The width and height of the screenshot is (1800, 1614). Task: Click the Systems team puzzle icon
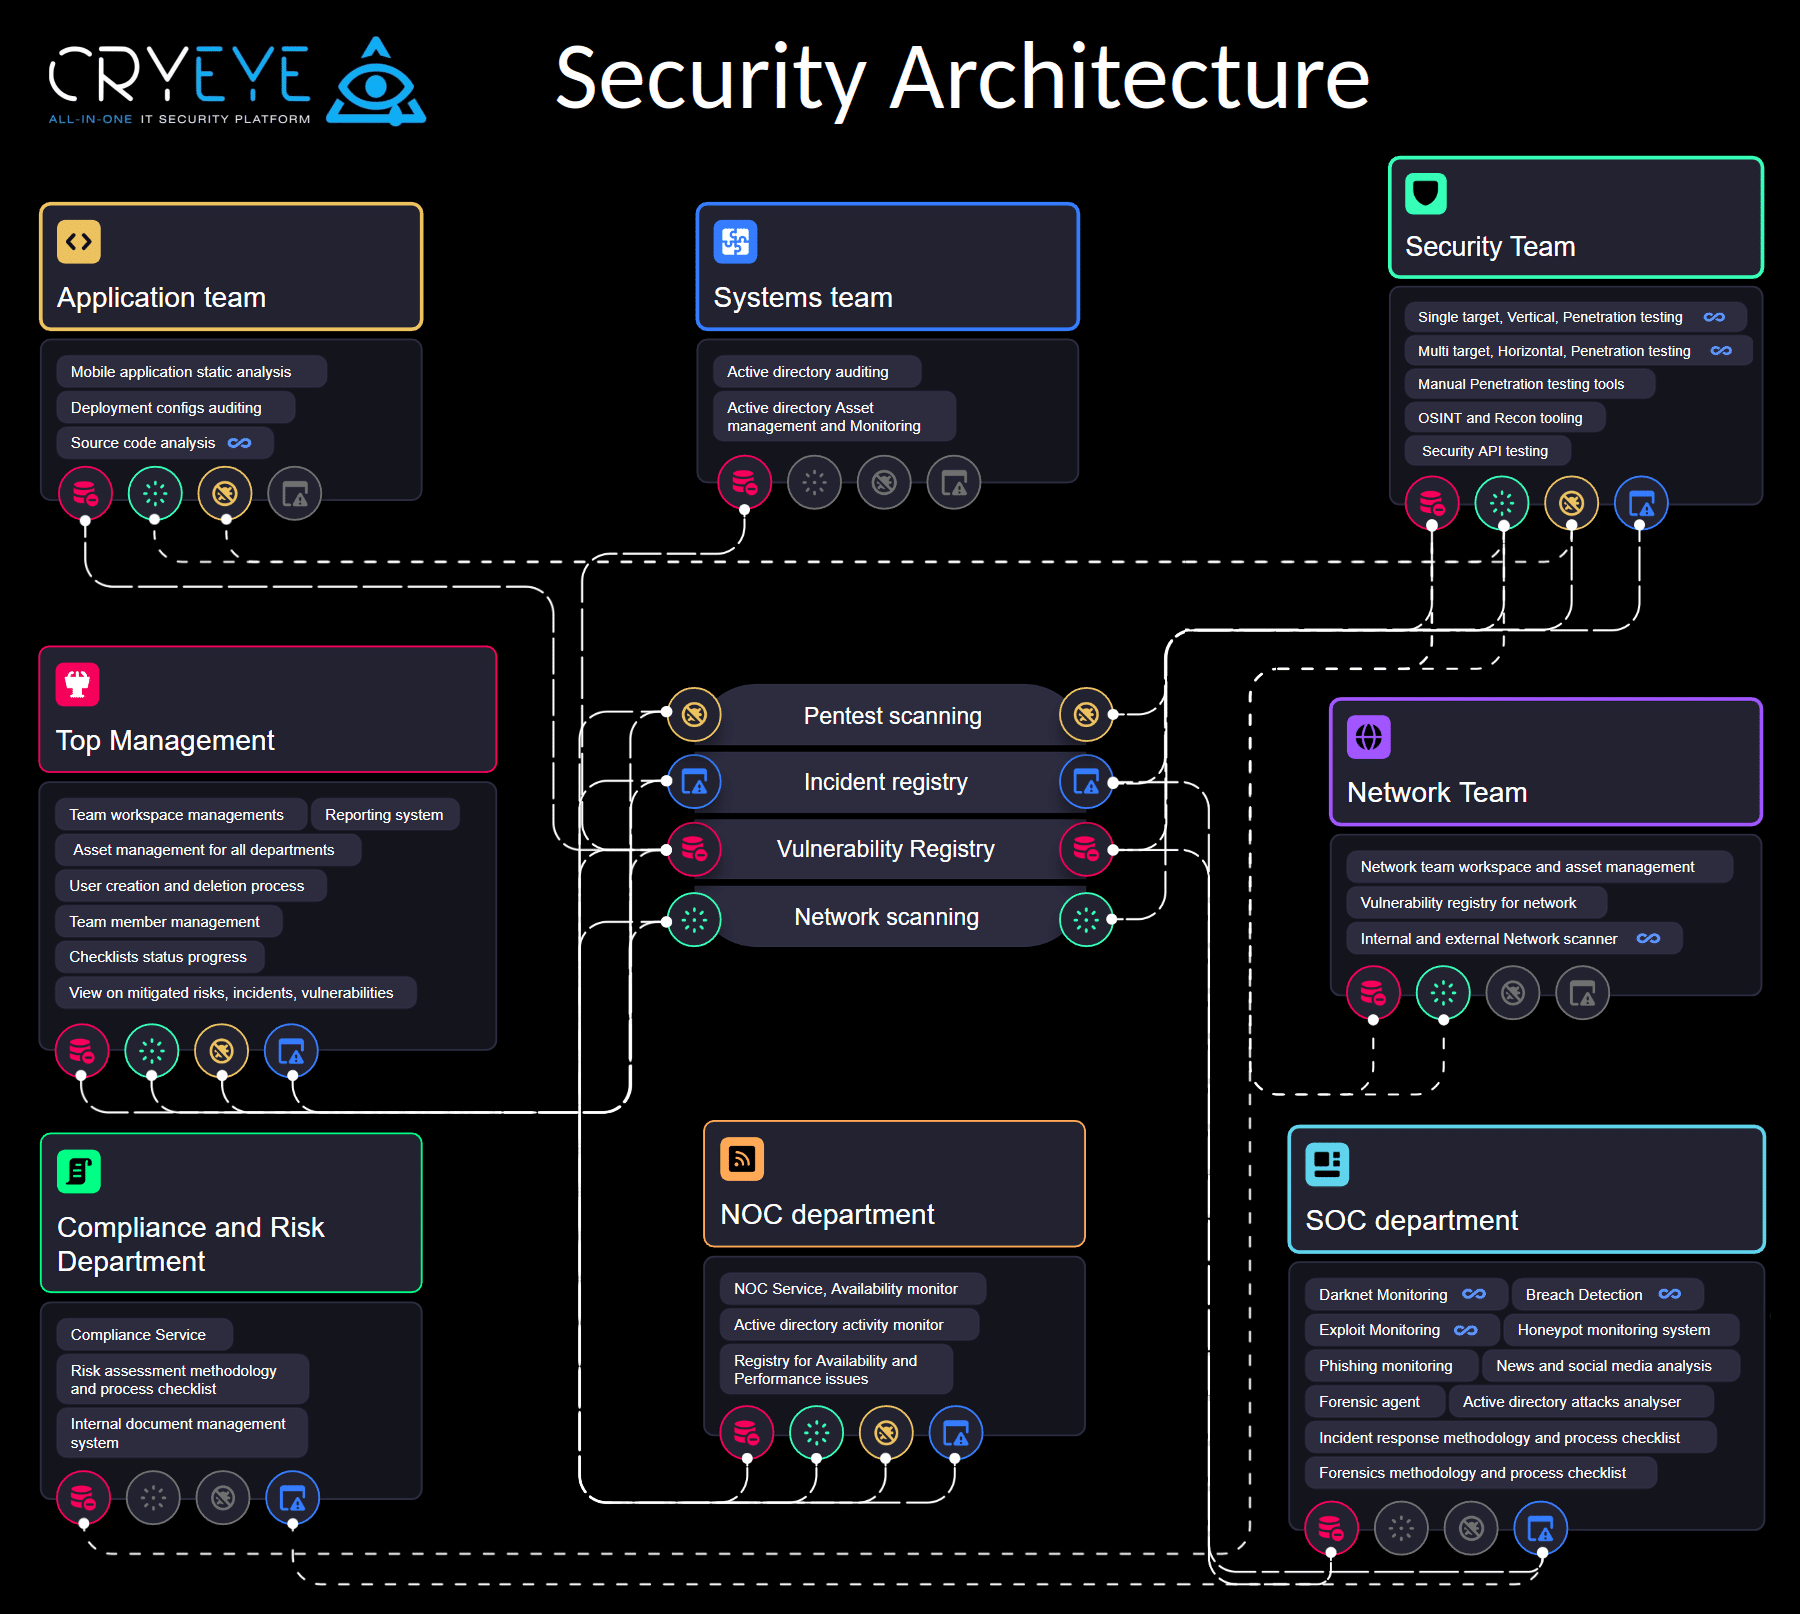(736, 241)
